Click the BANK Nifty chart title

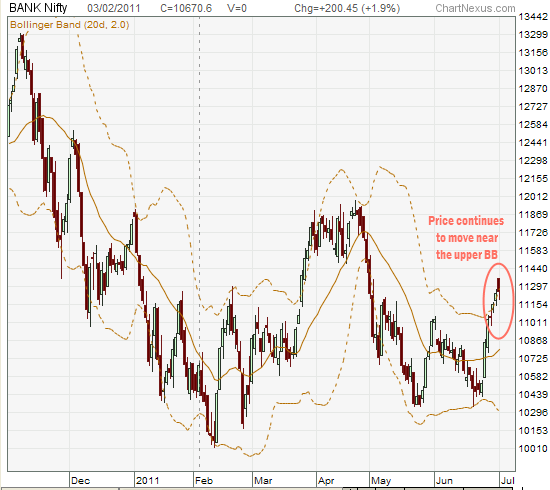pyautogui.click(x=38, y=8)
